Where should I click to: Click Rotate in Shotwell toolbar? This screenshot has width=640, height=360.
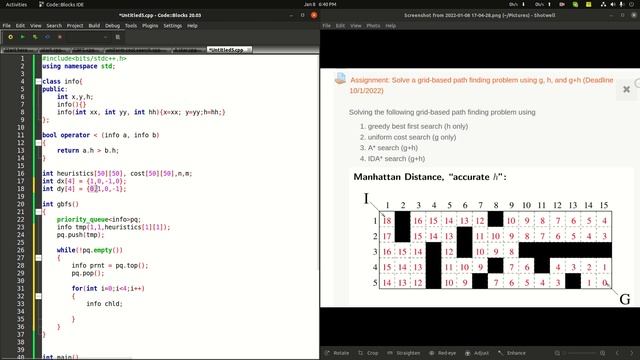(x=337, y=353)
